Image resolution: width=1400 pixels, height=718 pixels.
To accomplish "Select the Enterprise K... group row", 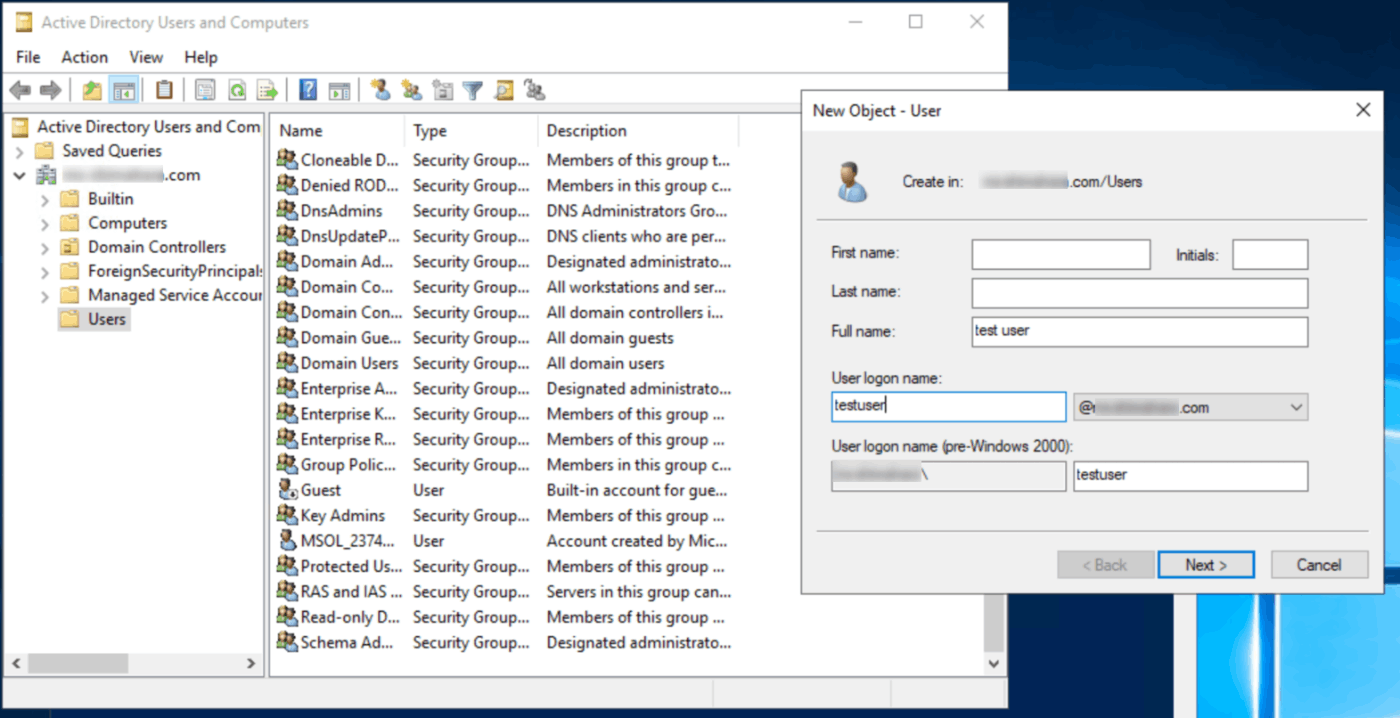I will coord(504,414).
